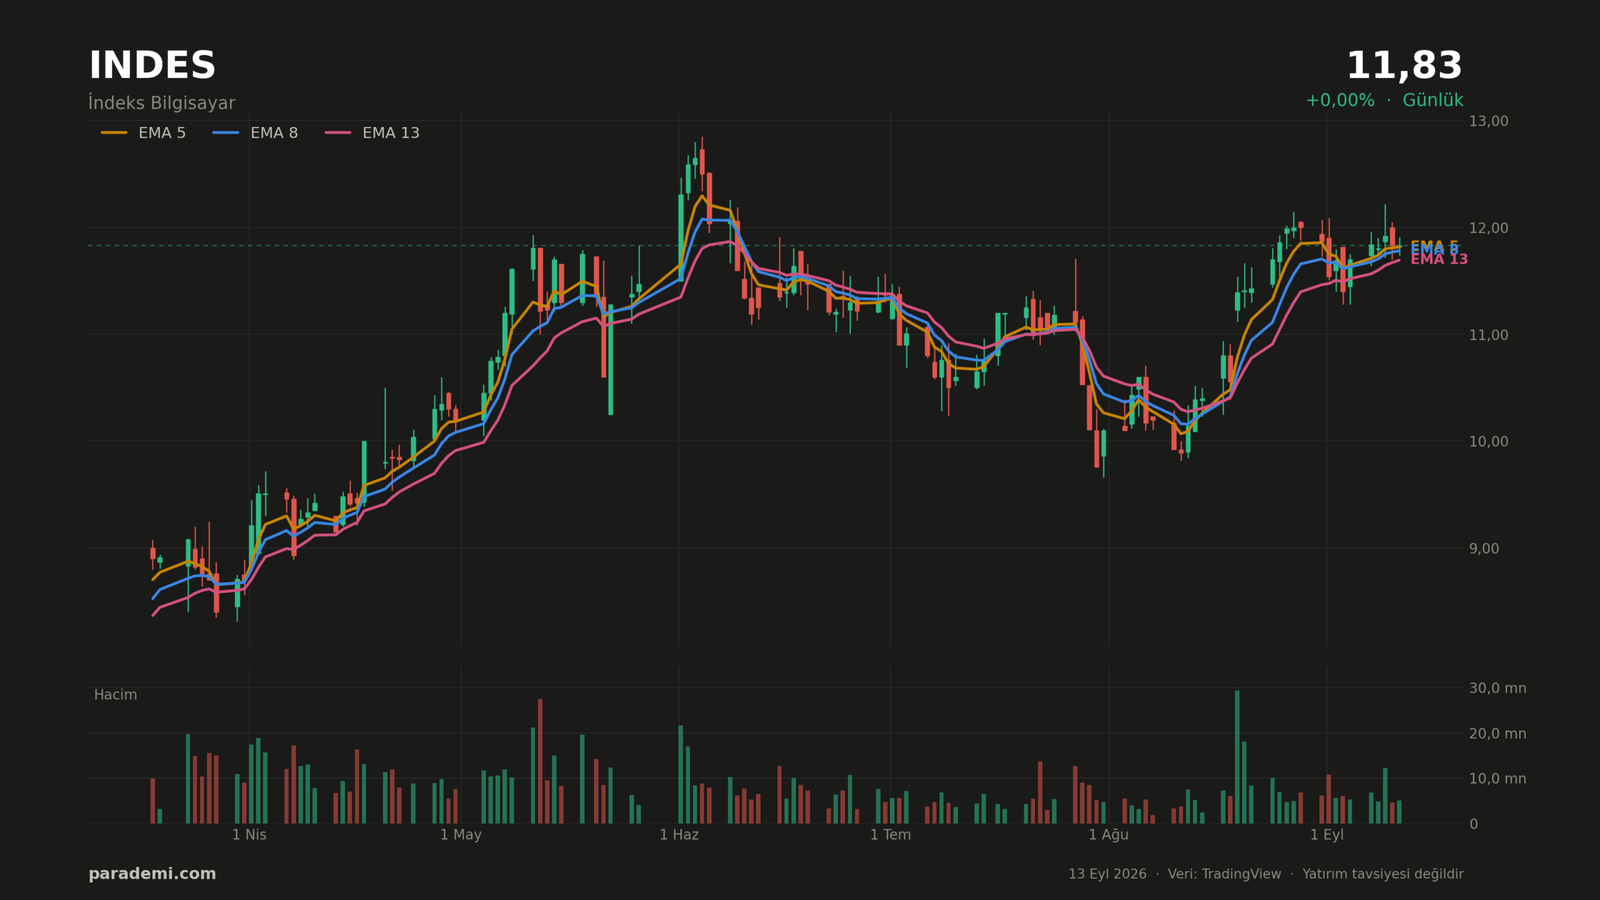Click the EMA 5 legend entry
The width and height of the screenshot is (1600, 900).
[x=143, y=133]
